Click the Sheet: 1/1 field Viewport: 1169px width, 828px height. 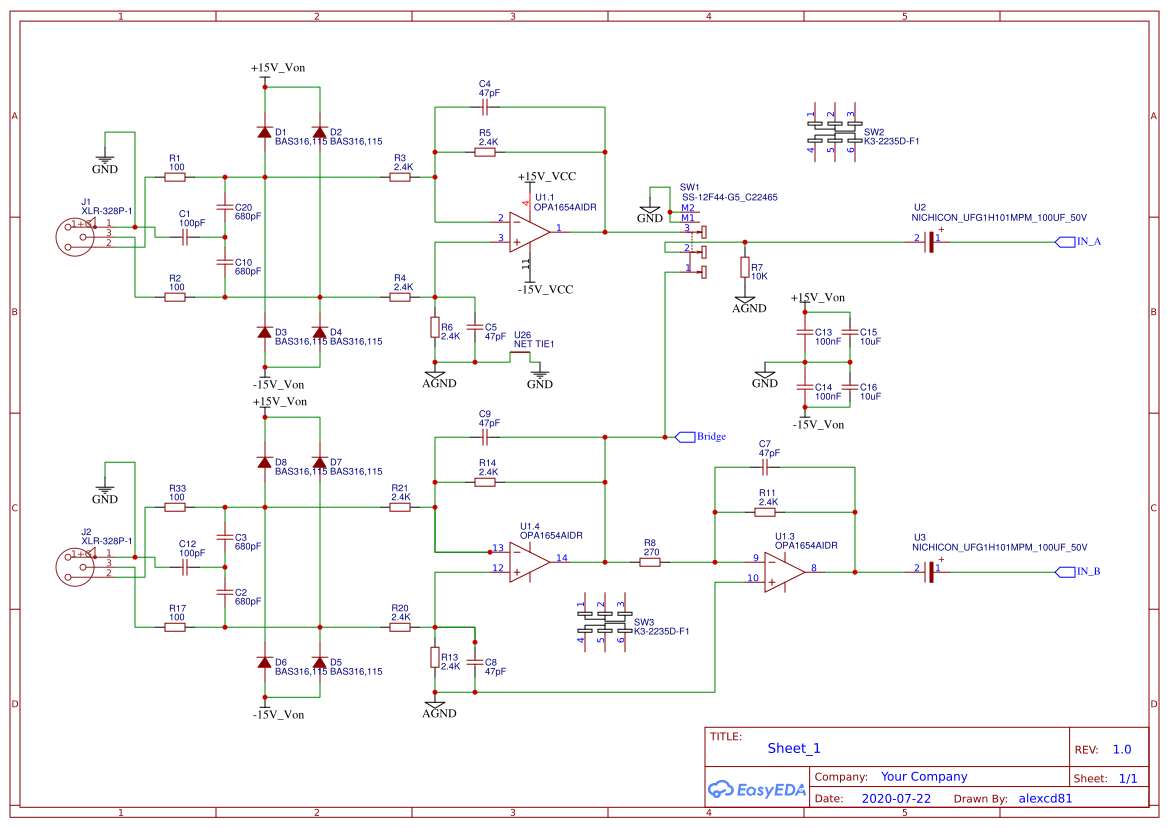[x=1104, y=776]
